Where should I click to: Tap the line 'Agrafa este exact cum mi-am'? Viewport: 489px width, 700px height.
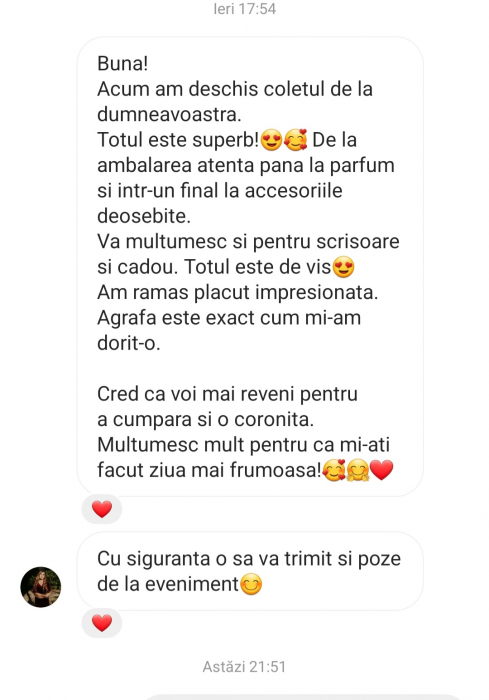229,318
